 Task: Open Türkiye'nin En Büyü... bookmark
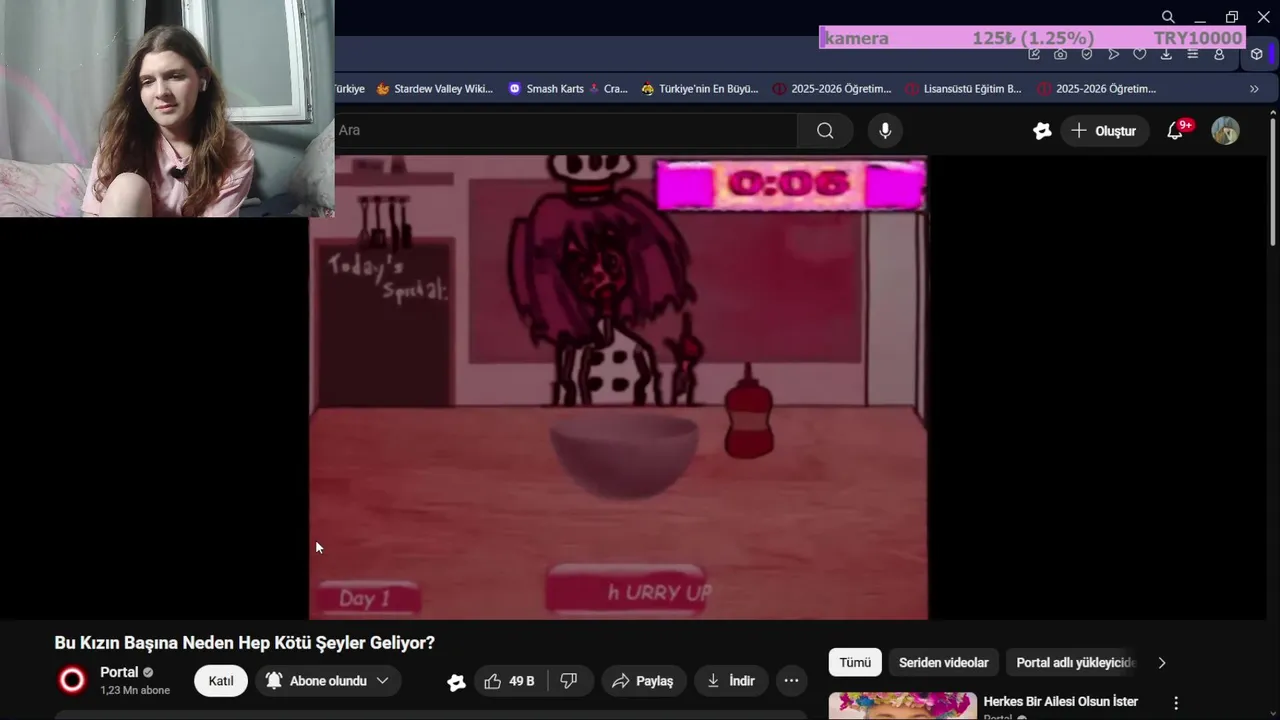point(700,89)
